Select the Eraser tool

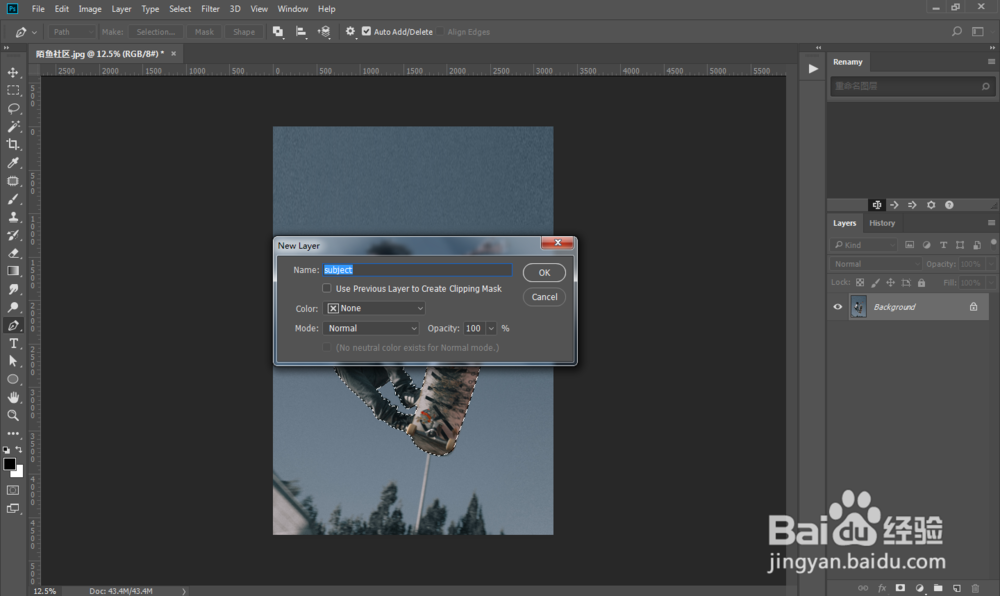tap(13, 253)
